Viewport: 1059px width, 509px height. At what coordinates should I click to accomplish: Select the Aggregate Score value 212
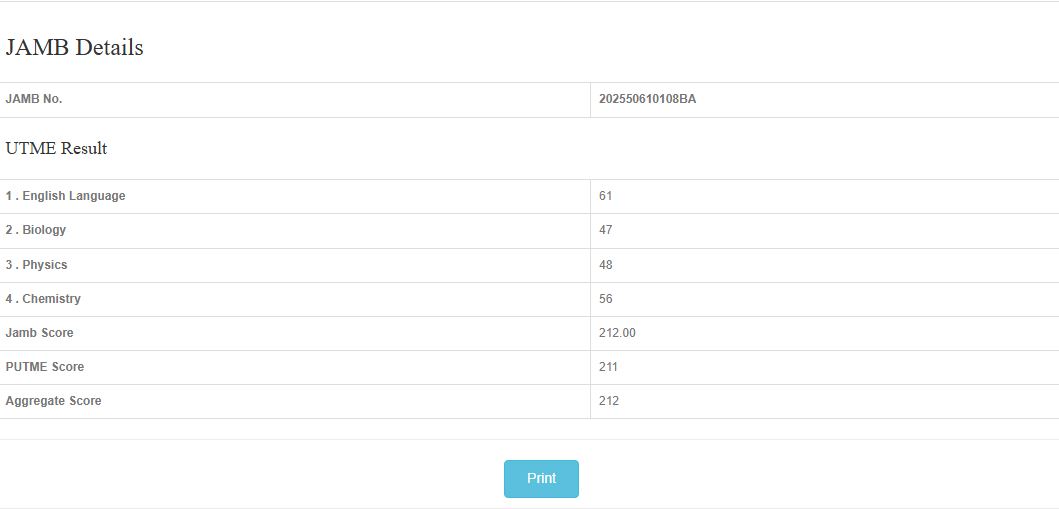pos(609,401)
